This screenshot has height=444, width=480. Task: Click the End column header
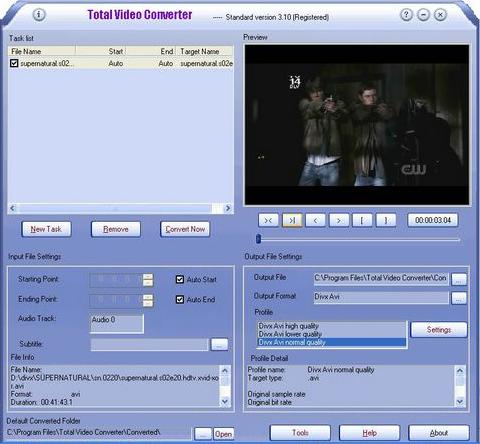[x=151, y=51]
